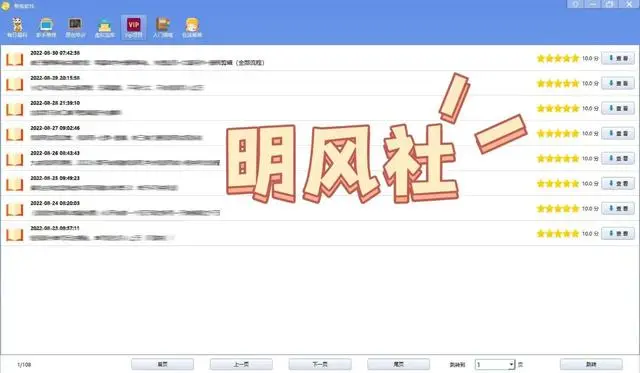
Task: Click 10.0 分 score of 2022-08-25 entry
Action: coord(590,184)
